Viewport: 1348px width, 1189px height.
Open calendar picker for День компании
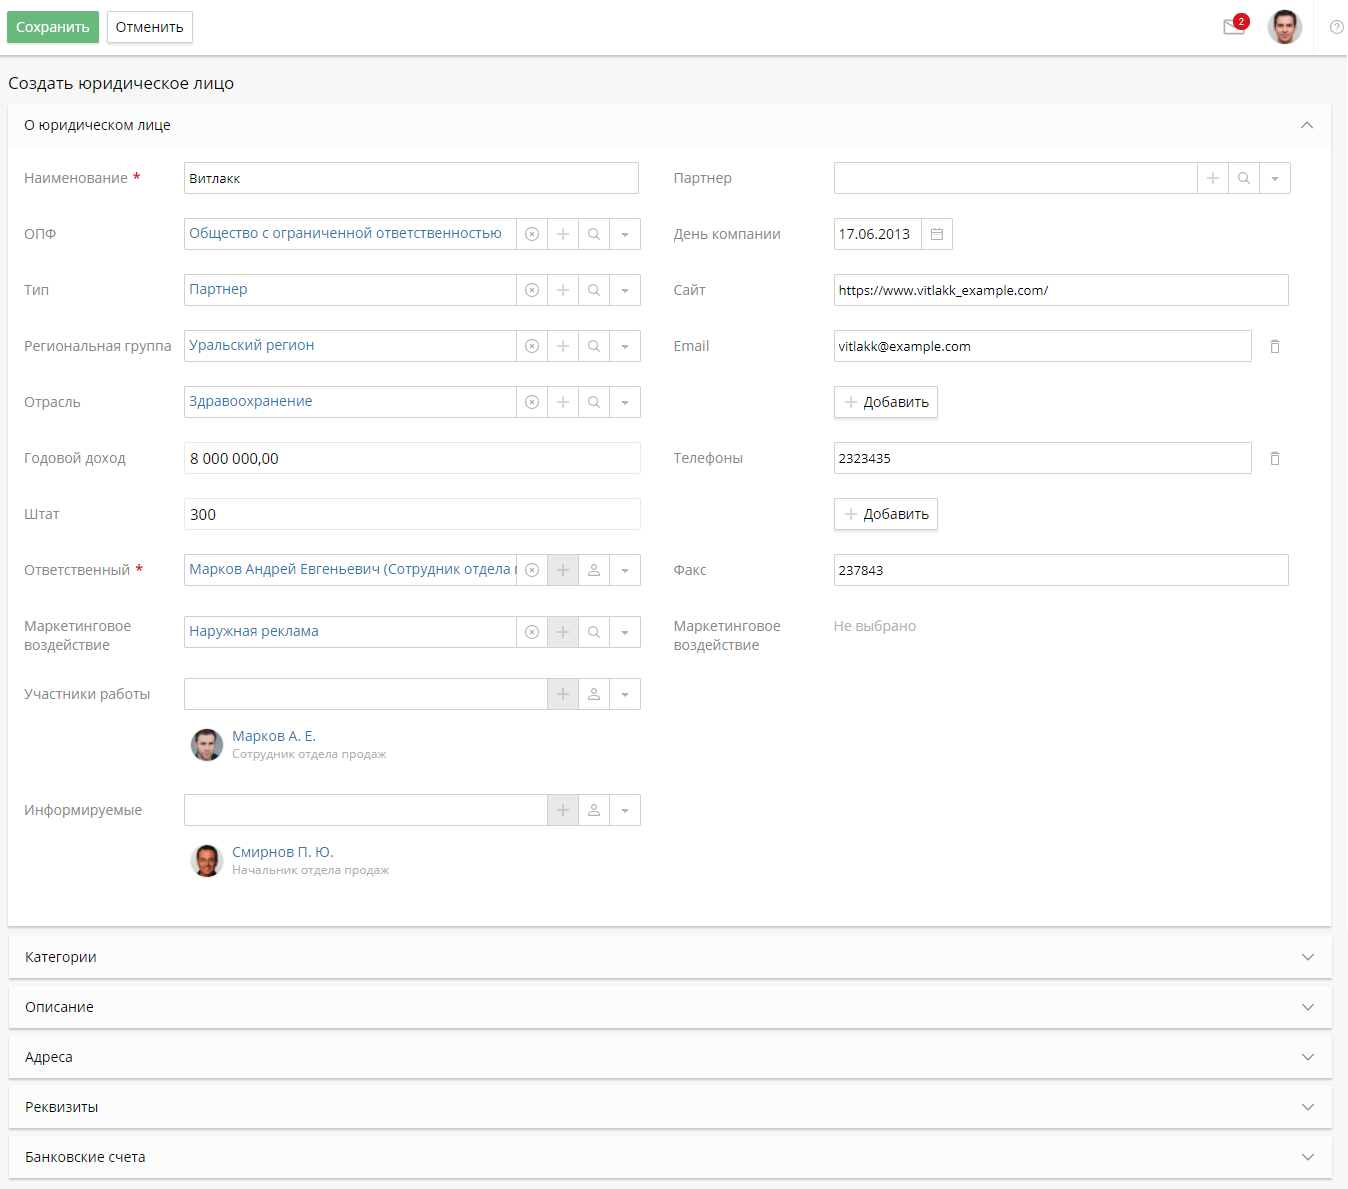coord(937,234)
